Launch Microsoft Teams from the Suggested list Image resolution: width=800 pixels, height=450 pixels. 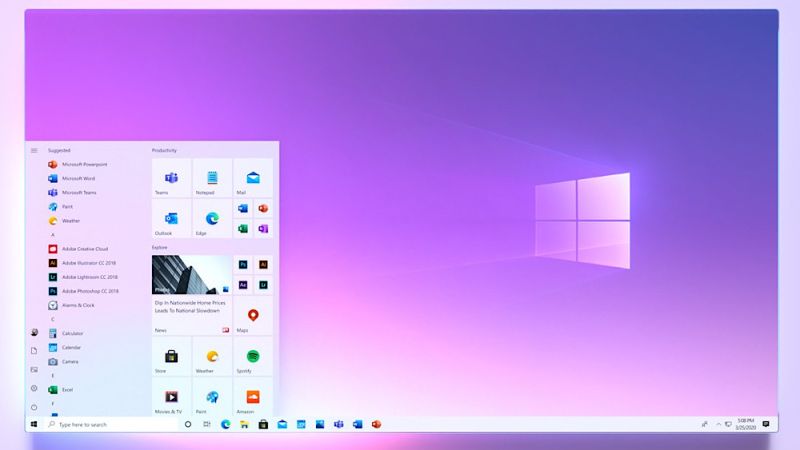72,192
